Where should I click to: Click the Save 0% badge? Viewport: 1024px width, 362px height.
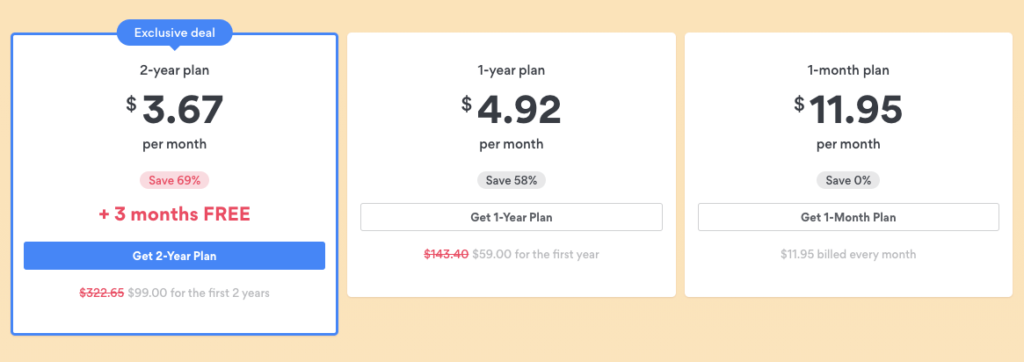(x=848, y=180)
